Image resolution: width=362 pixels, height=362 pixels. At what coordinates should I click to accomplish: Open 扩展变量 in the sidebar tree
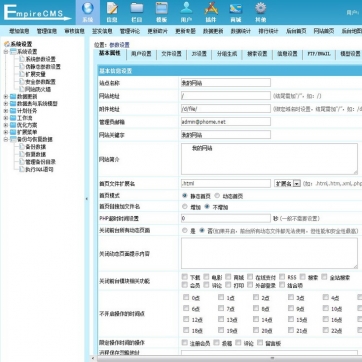pos(36,74)
